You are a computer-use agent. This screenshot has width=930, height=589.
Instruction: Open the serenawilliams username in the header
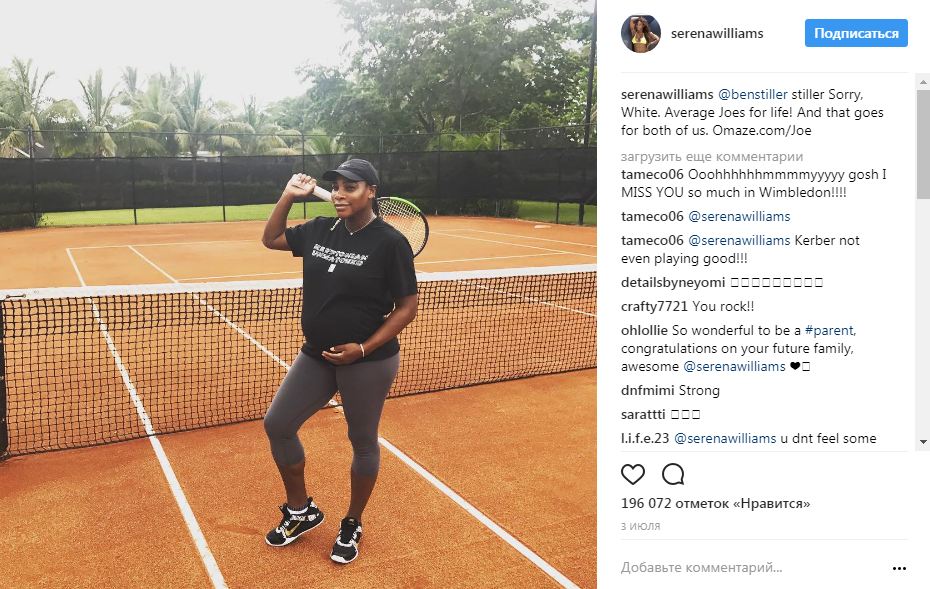tap(716, 34)
